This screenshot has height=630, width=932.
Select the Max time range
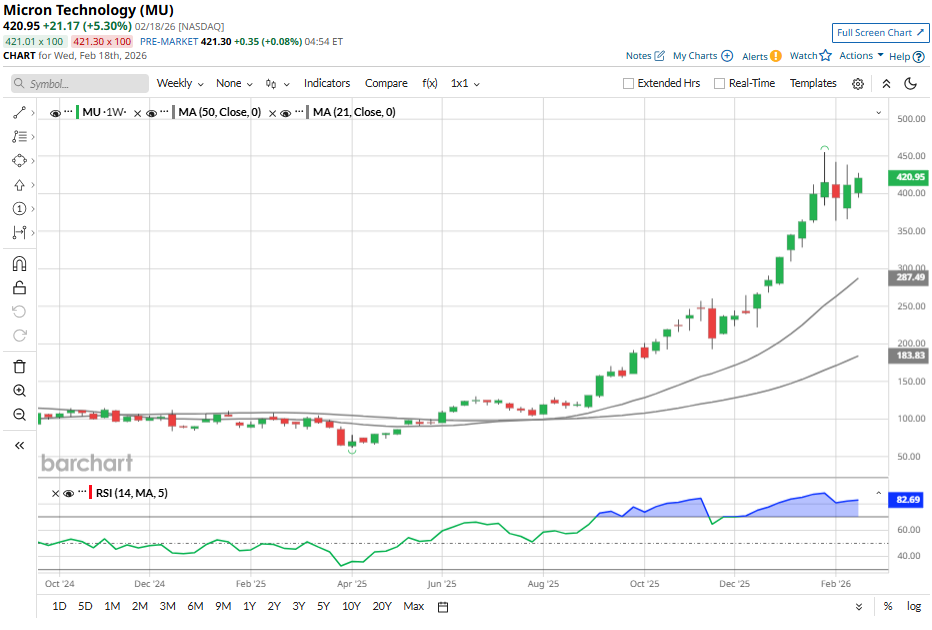tap(414, 606)
